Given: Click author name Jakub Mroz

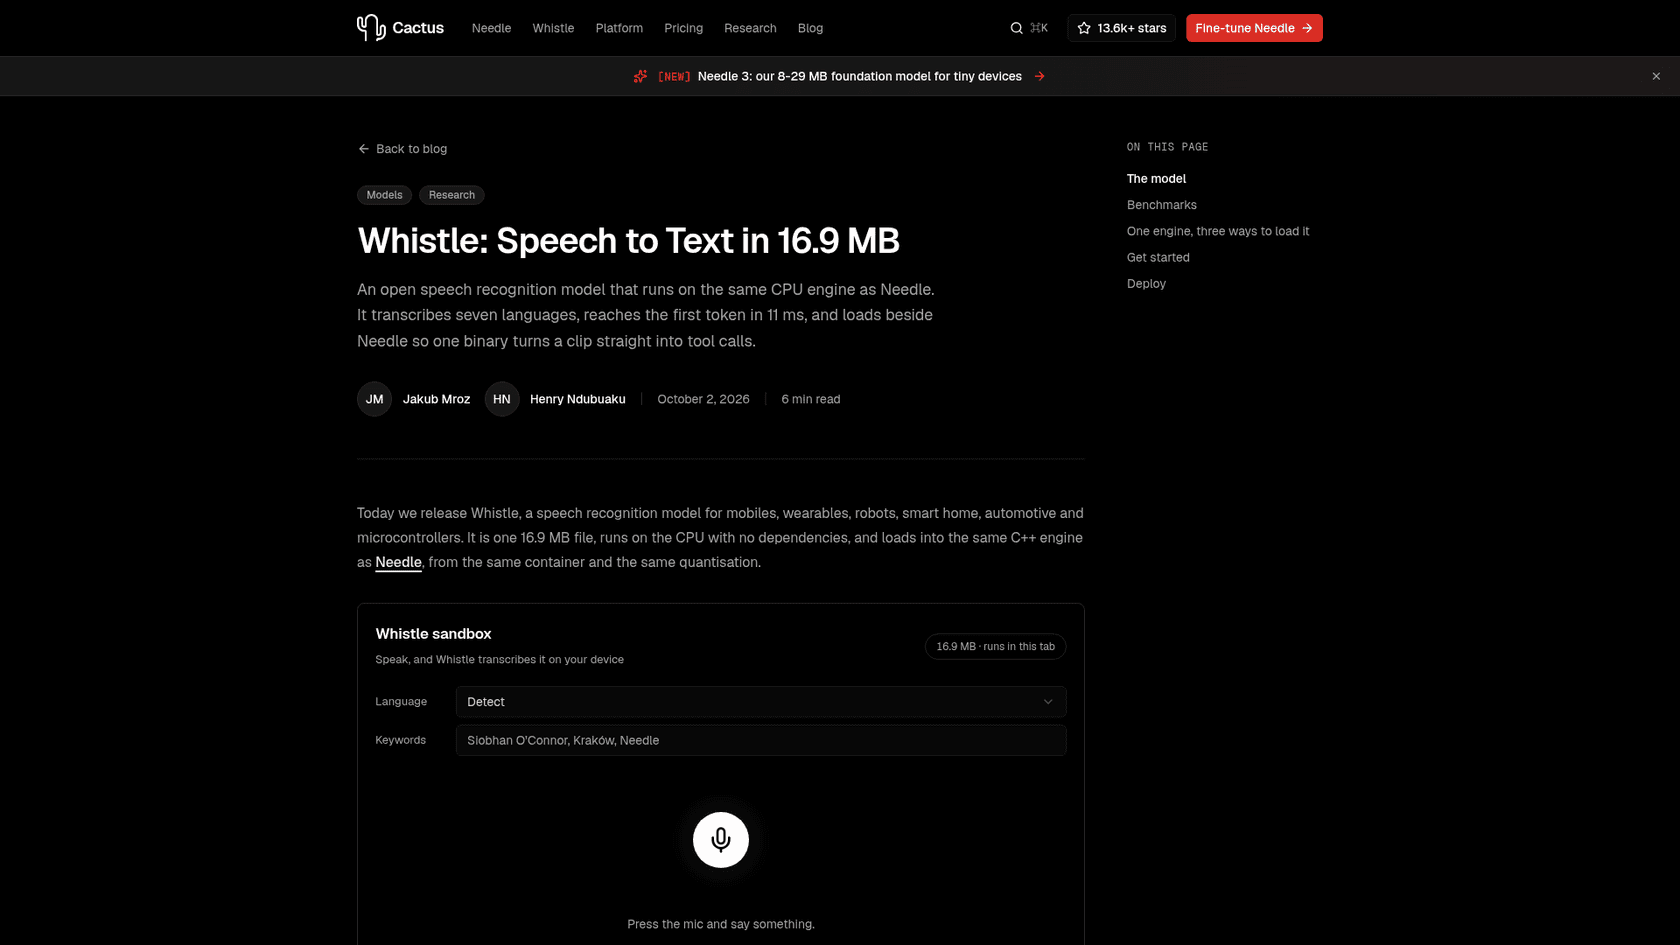Looking at the screenshot, I should [x=436, y=399].
